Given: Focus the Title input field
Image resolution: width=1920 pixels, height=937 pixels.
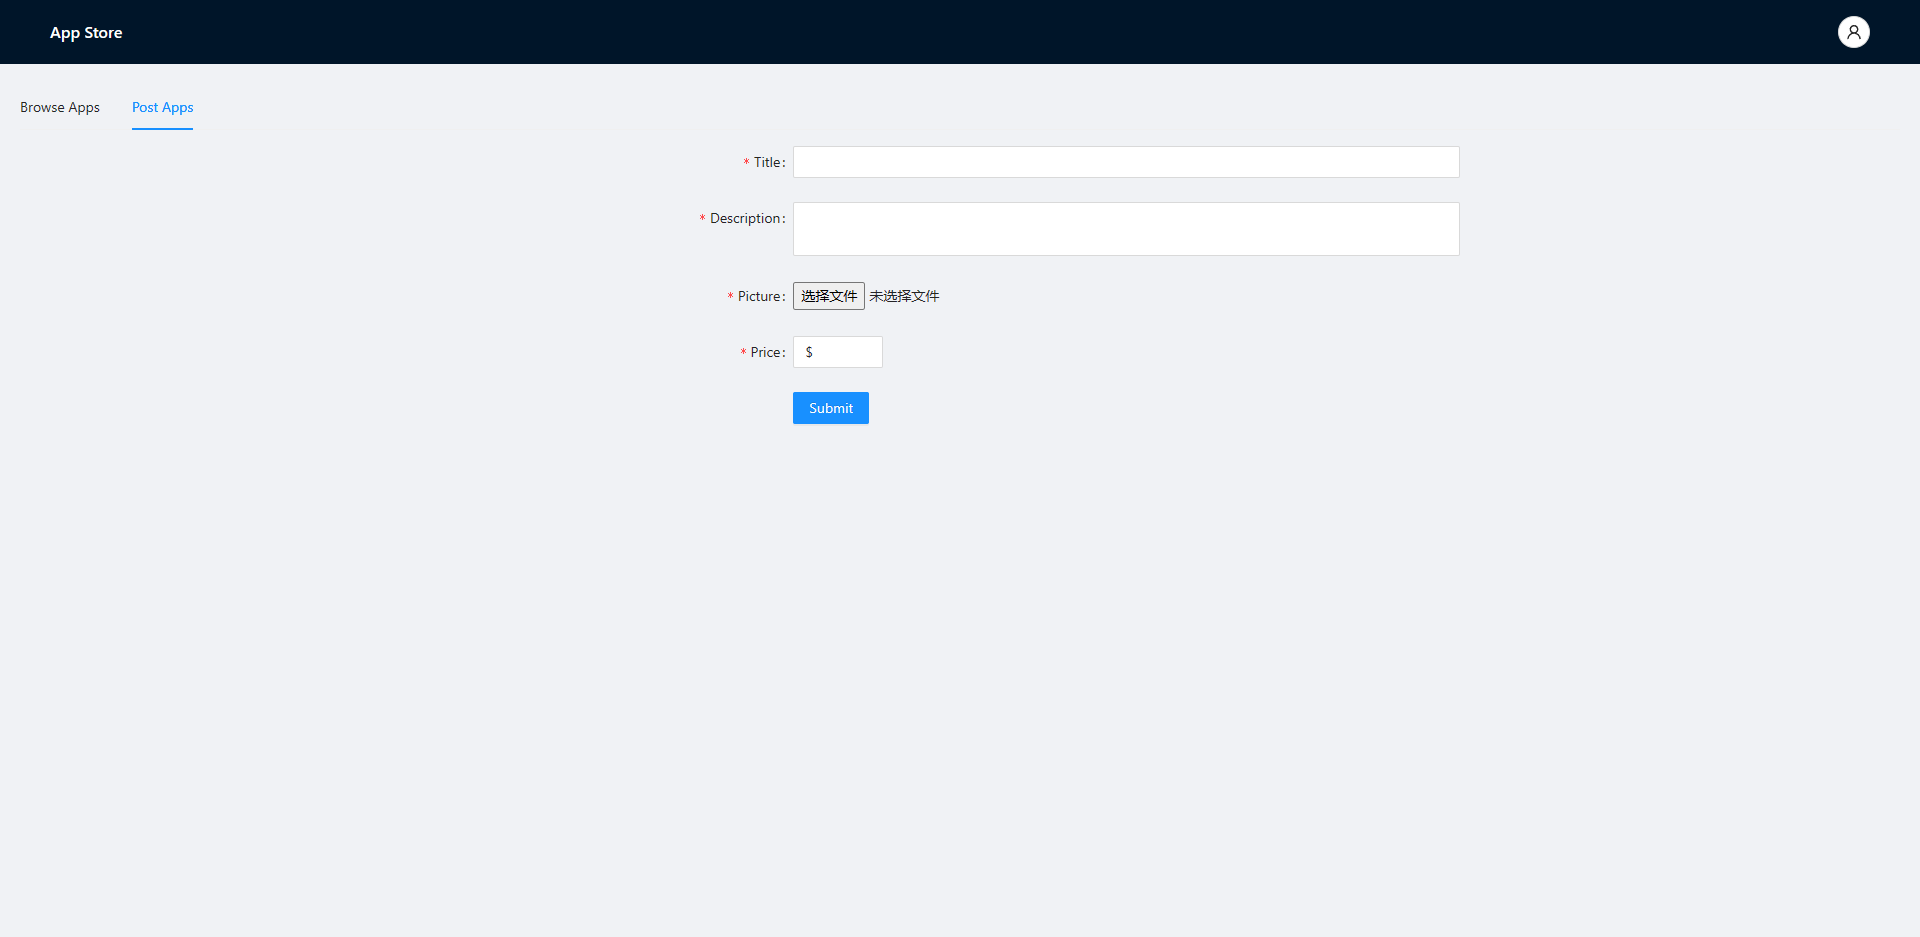Looking at the screenshot, I should coord(1125,161).
